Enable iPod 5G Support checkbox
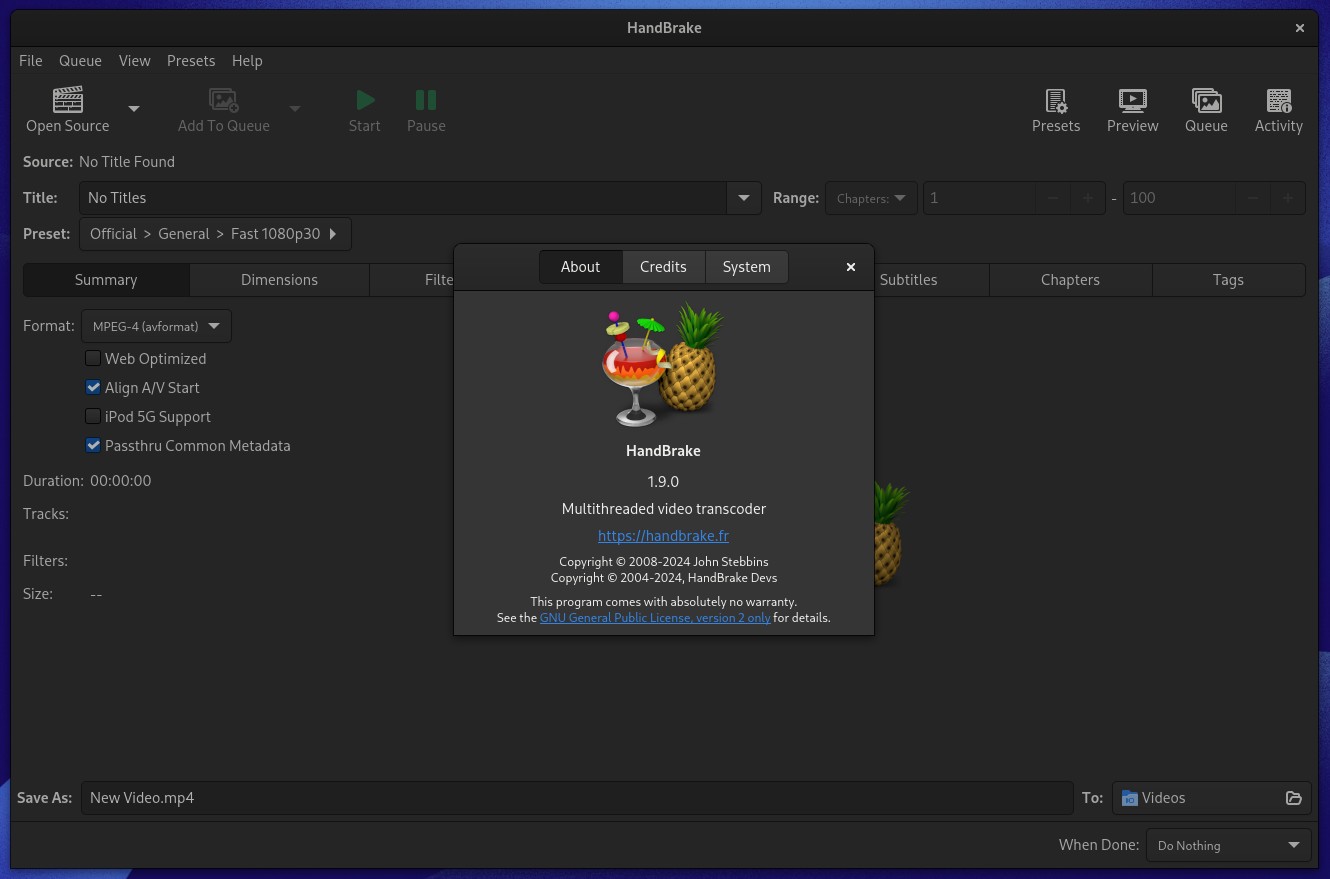 (93, 417)
